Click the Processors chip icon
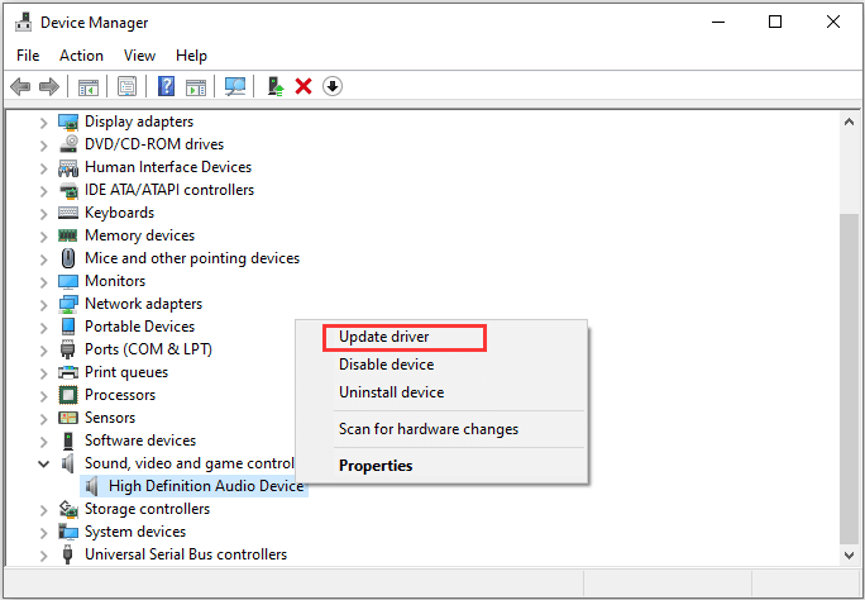This screenshot has width=865, height=600. tap(68, 395)
